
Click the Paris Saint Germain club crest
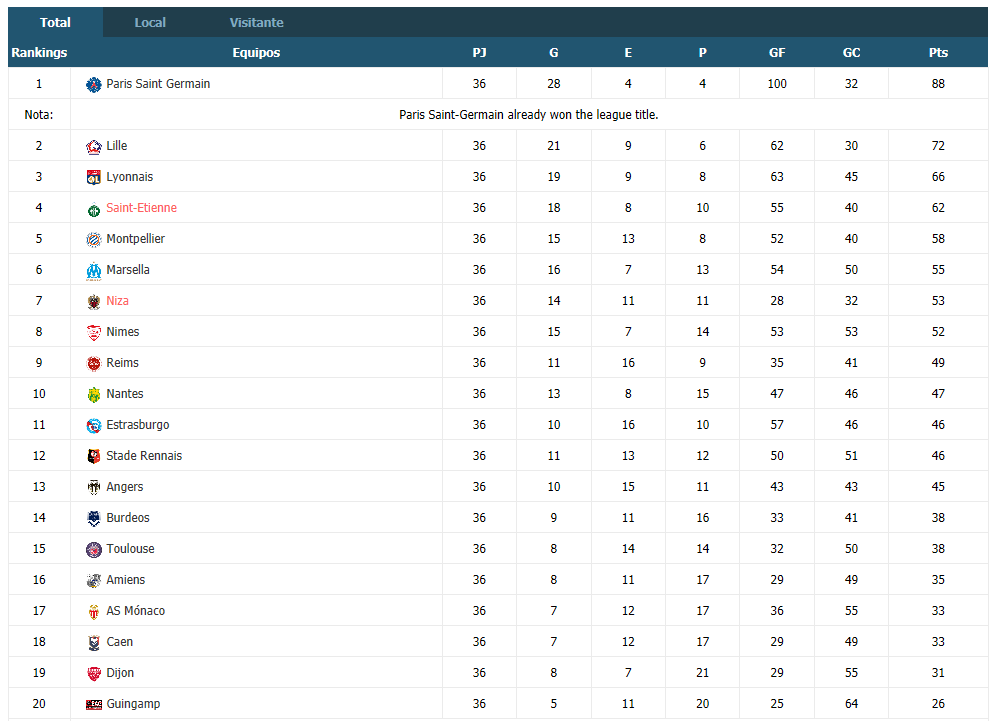point(94,84)
